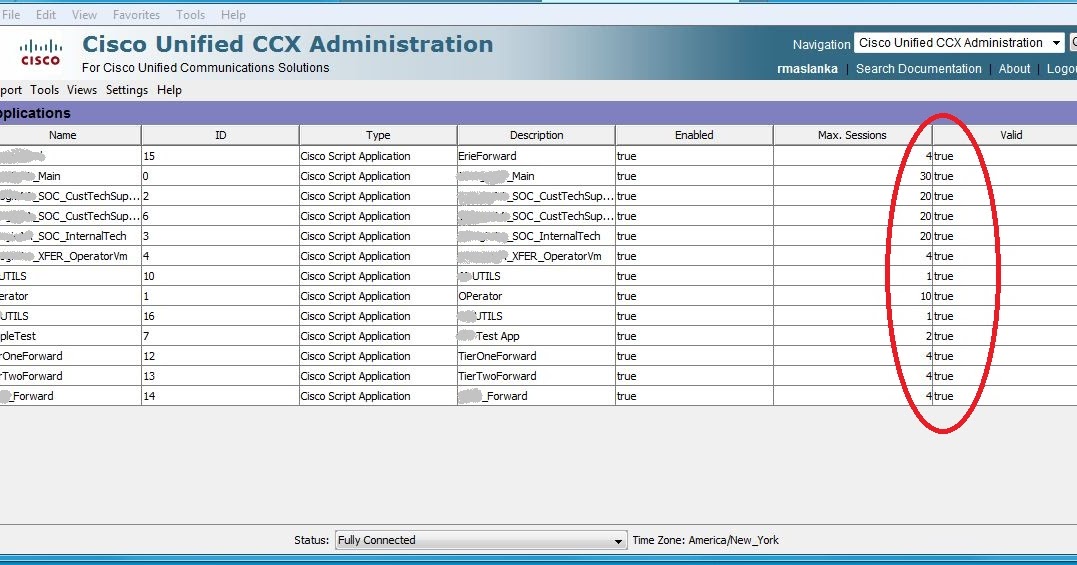Viewport: 1077px width, 565px height.
Task: Sort by the Description column header
Action: [536, 135]
